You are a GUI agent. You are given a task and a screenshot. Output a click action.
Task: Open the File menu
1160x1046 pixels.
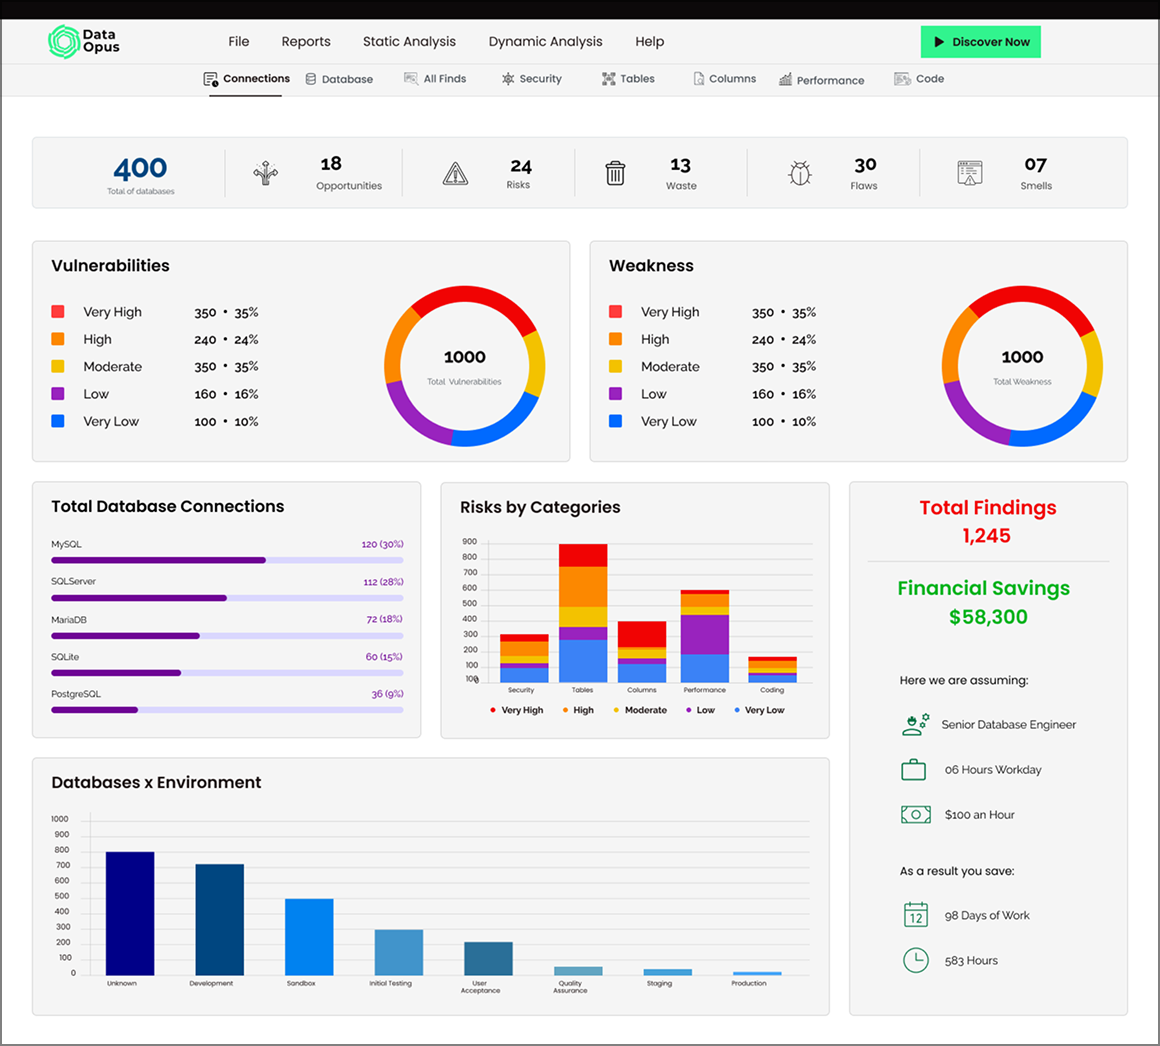238,41
